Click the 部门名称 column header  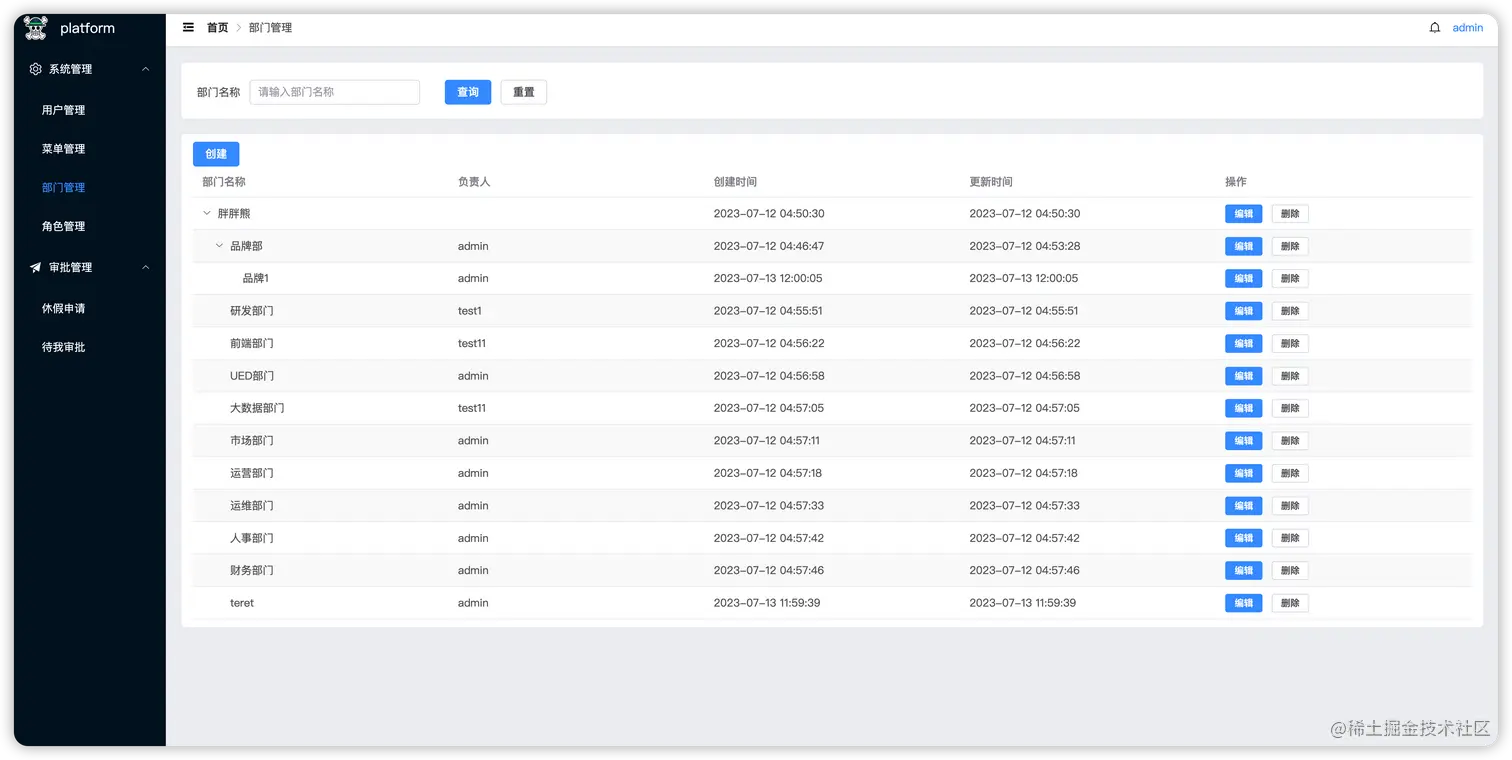tap(224, 182)
